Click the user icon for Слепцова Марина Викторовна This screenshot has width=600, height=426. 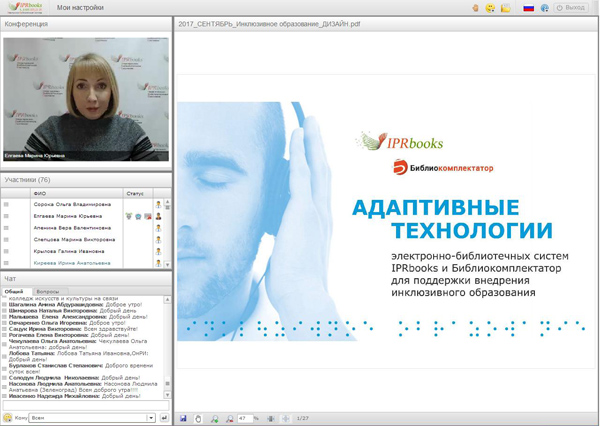[158, 240]
